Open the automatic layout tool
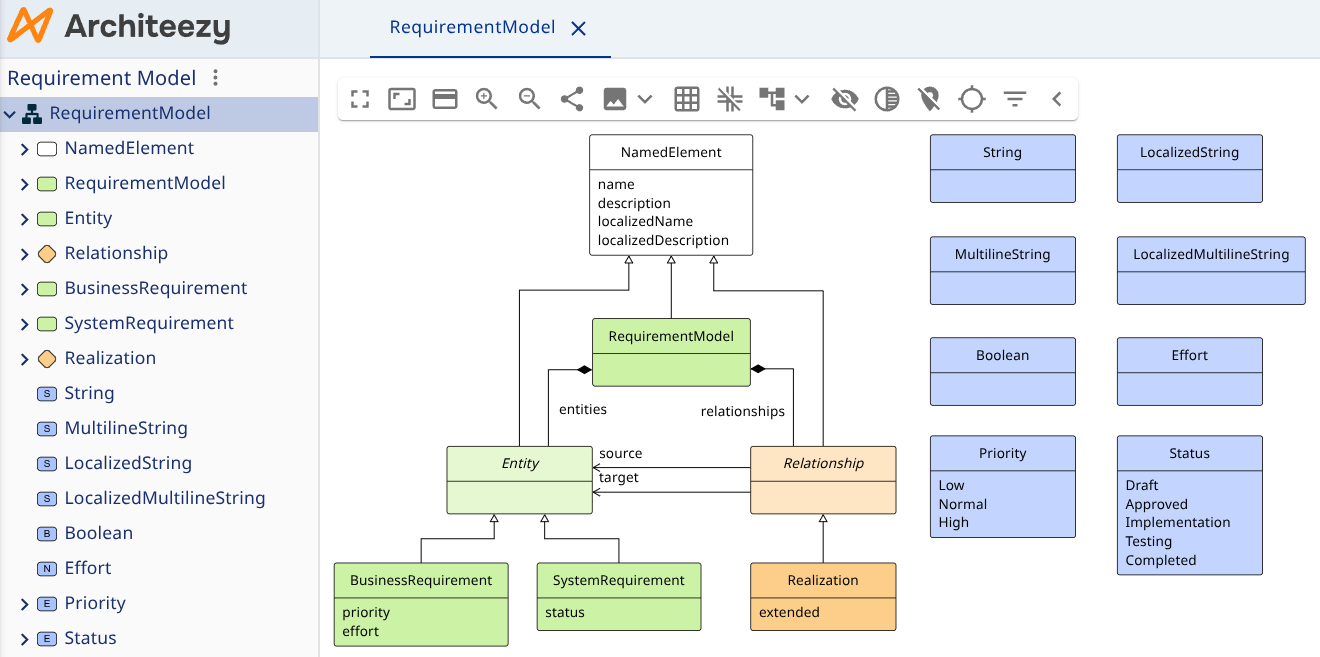This screenshot has height=657, width=1320. point(772,98)
